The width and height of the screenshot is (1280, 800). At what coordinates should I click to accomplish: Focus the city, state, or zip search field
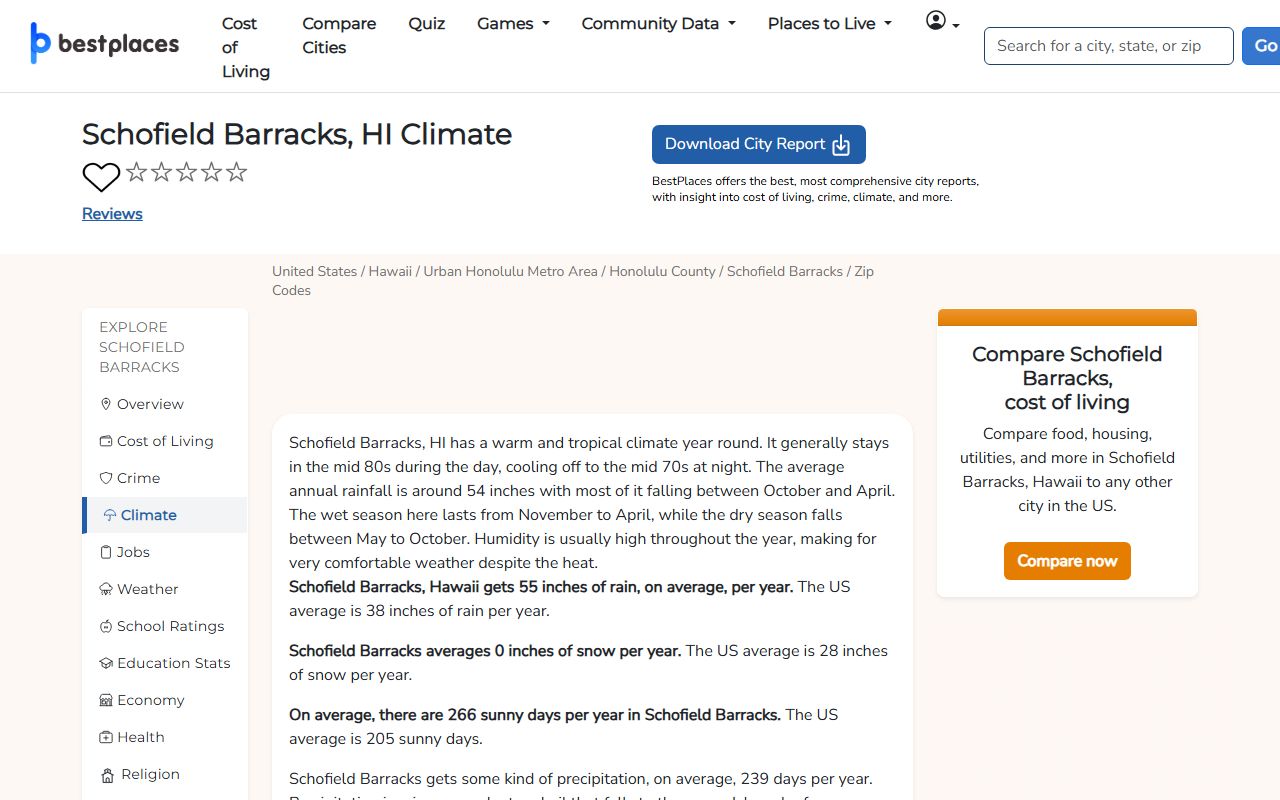pos(1109,46)
